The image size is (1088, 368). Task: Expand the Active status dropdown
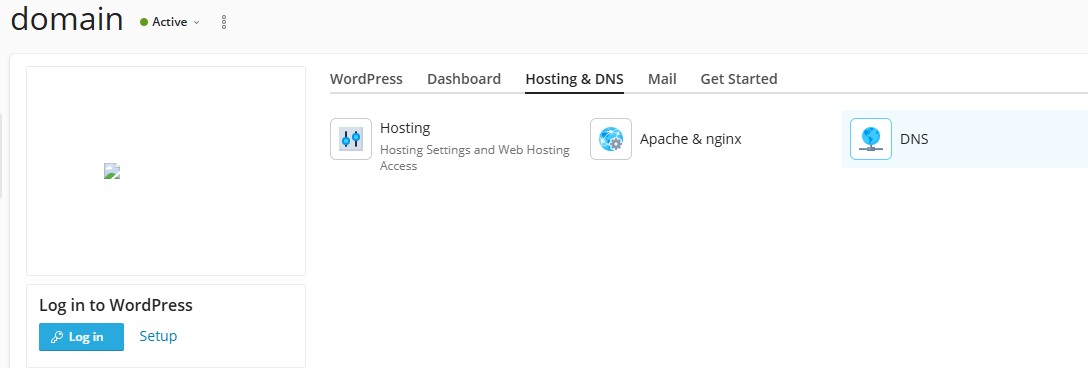[170, 22]
